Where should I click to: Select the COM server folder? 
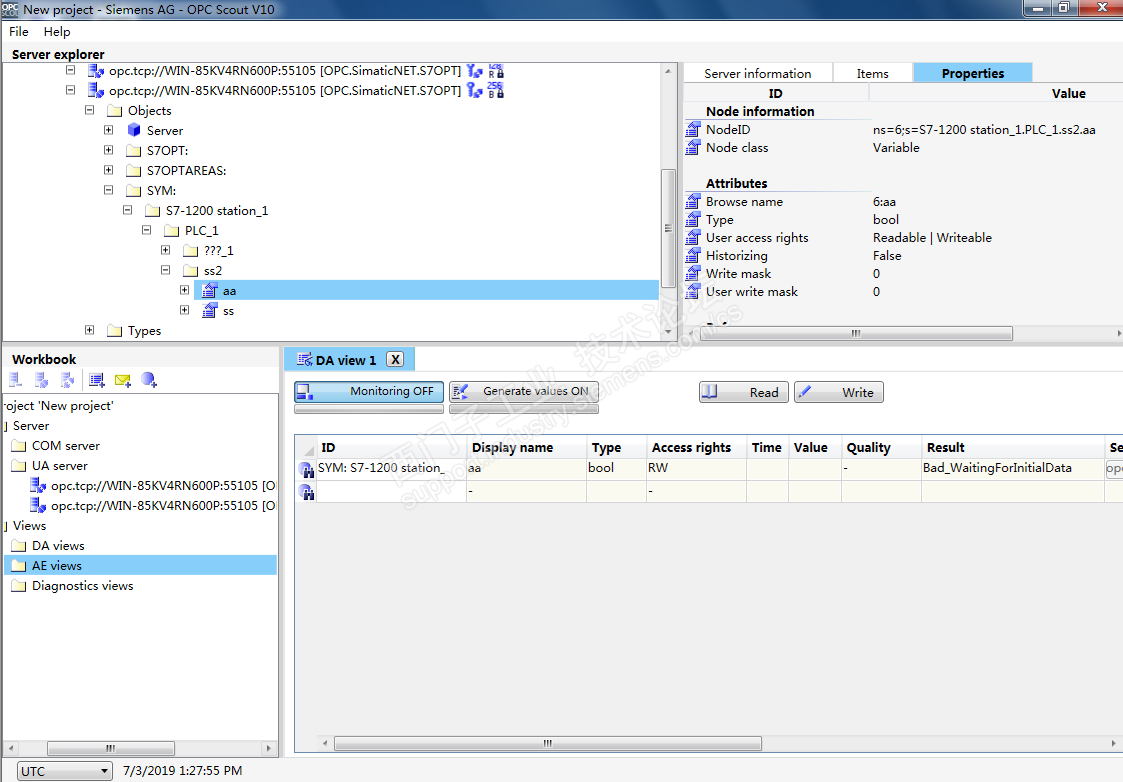tap(66, 445)
